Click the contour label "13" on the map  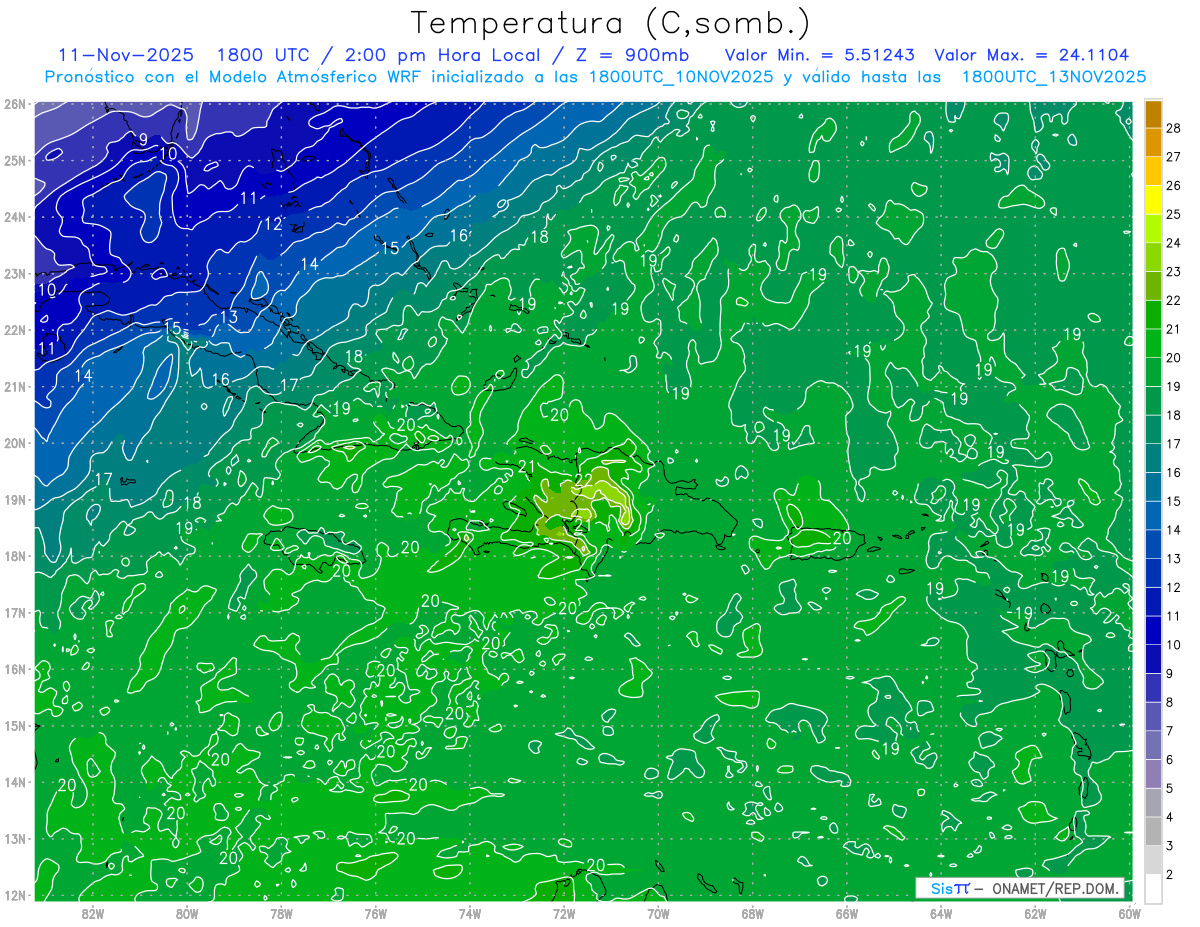pos(229,317)
